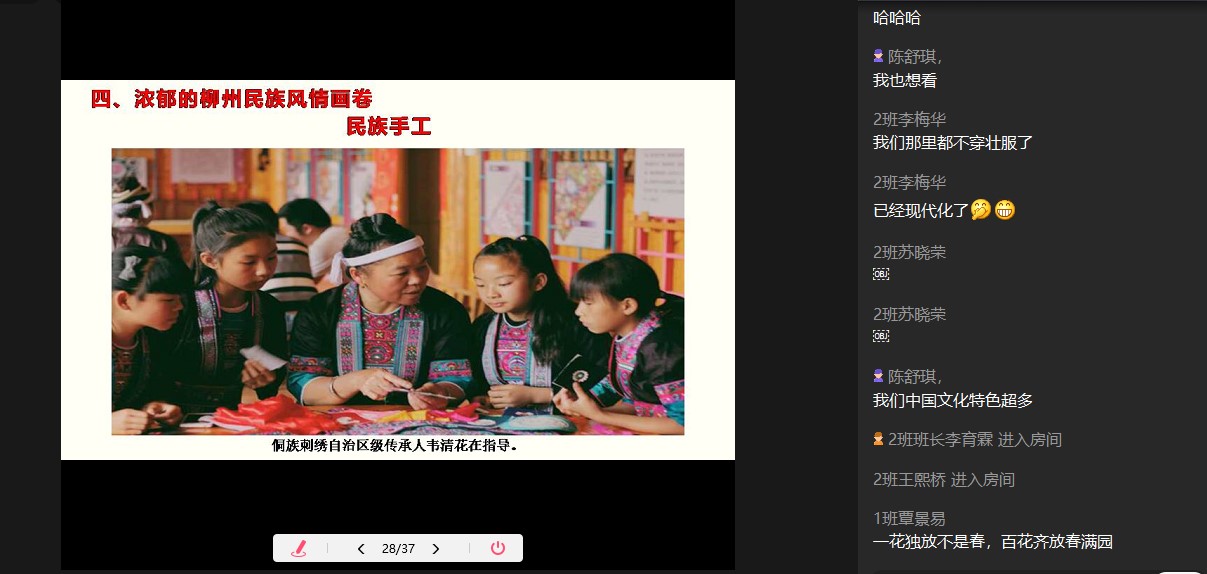The image size is (1207, 574).
Task: Select the chat message 我也想看
Action: coord(904,81)
